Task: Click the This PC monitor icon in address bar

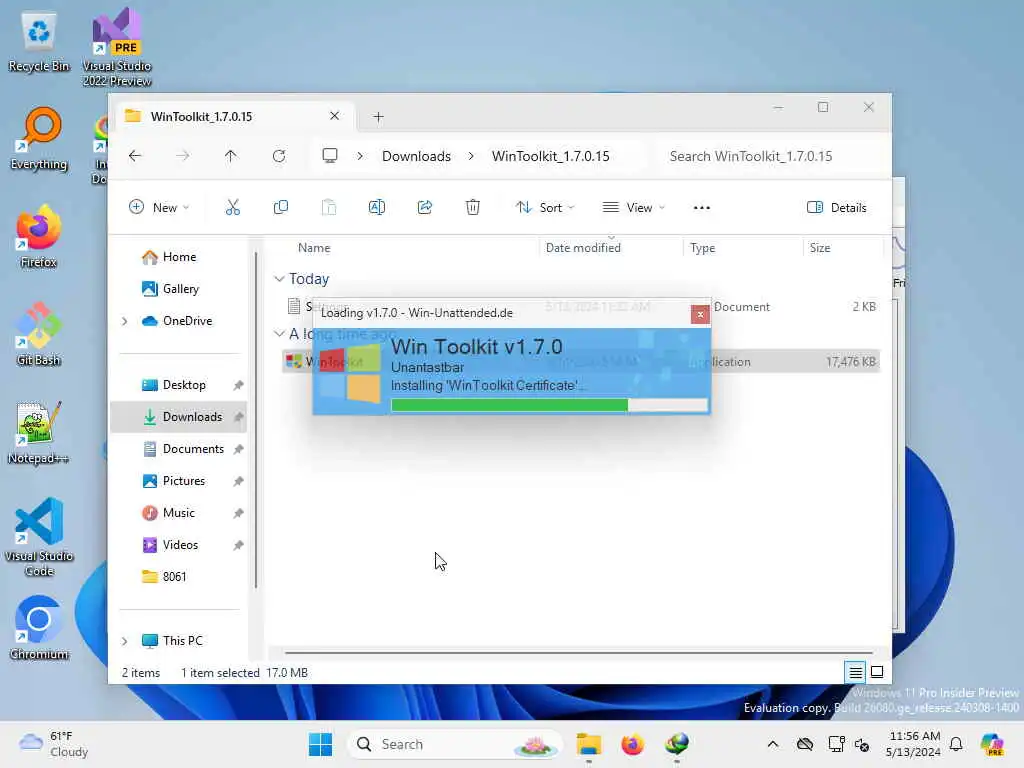Action: pos(330,155)
